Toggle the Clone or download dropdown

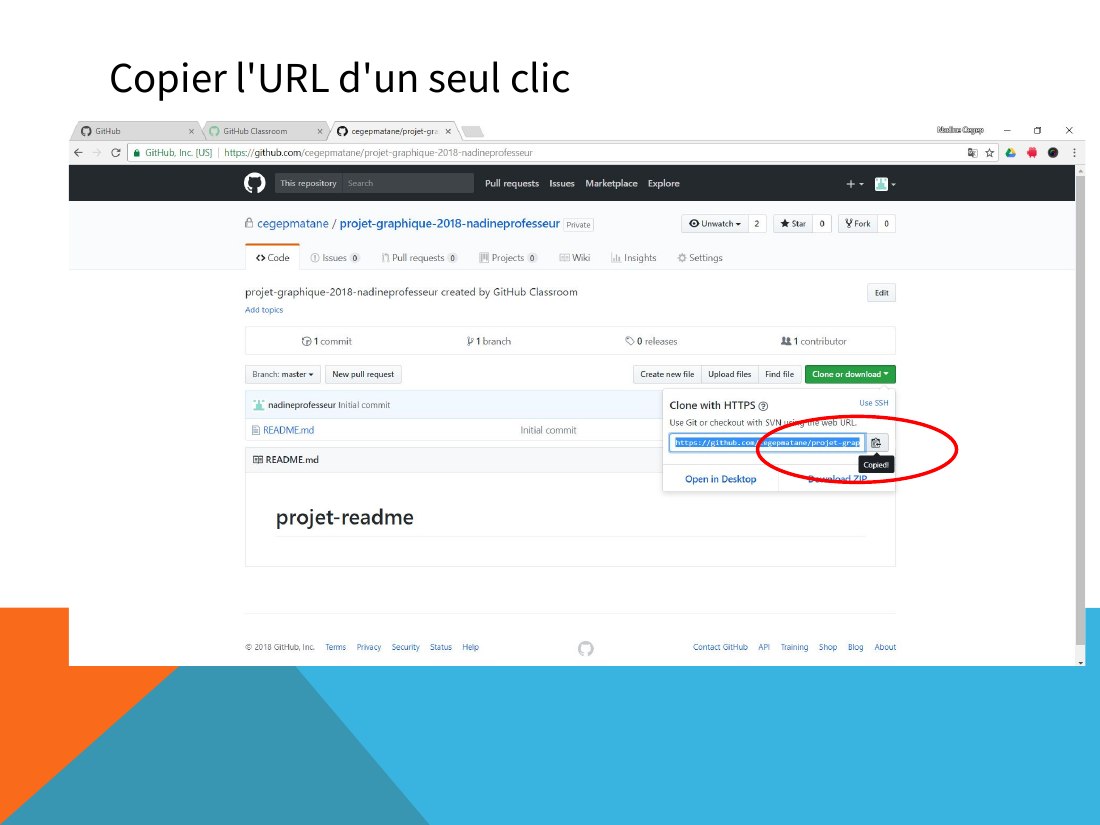[x=850, y=375]
